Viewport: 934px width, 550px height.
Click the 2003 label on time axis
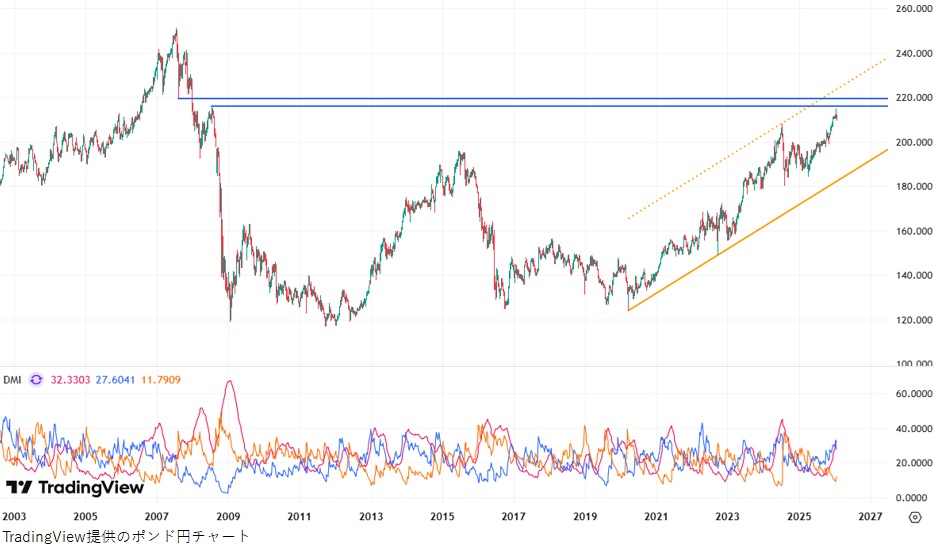coord(14,517)
